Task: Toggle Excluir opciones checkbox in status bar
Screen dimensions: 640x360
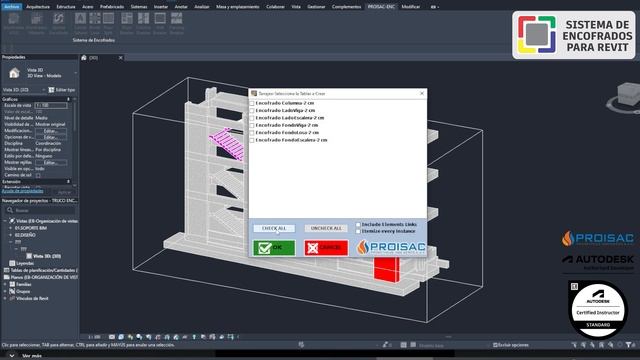Action: coord(496,345)
